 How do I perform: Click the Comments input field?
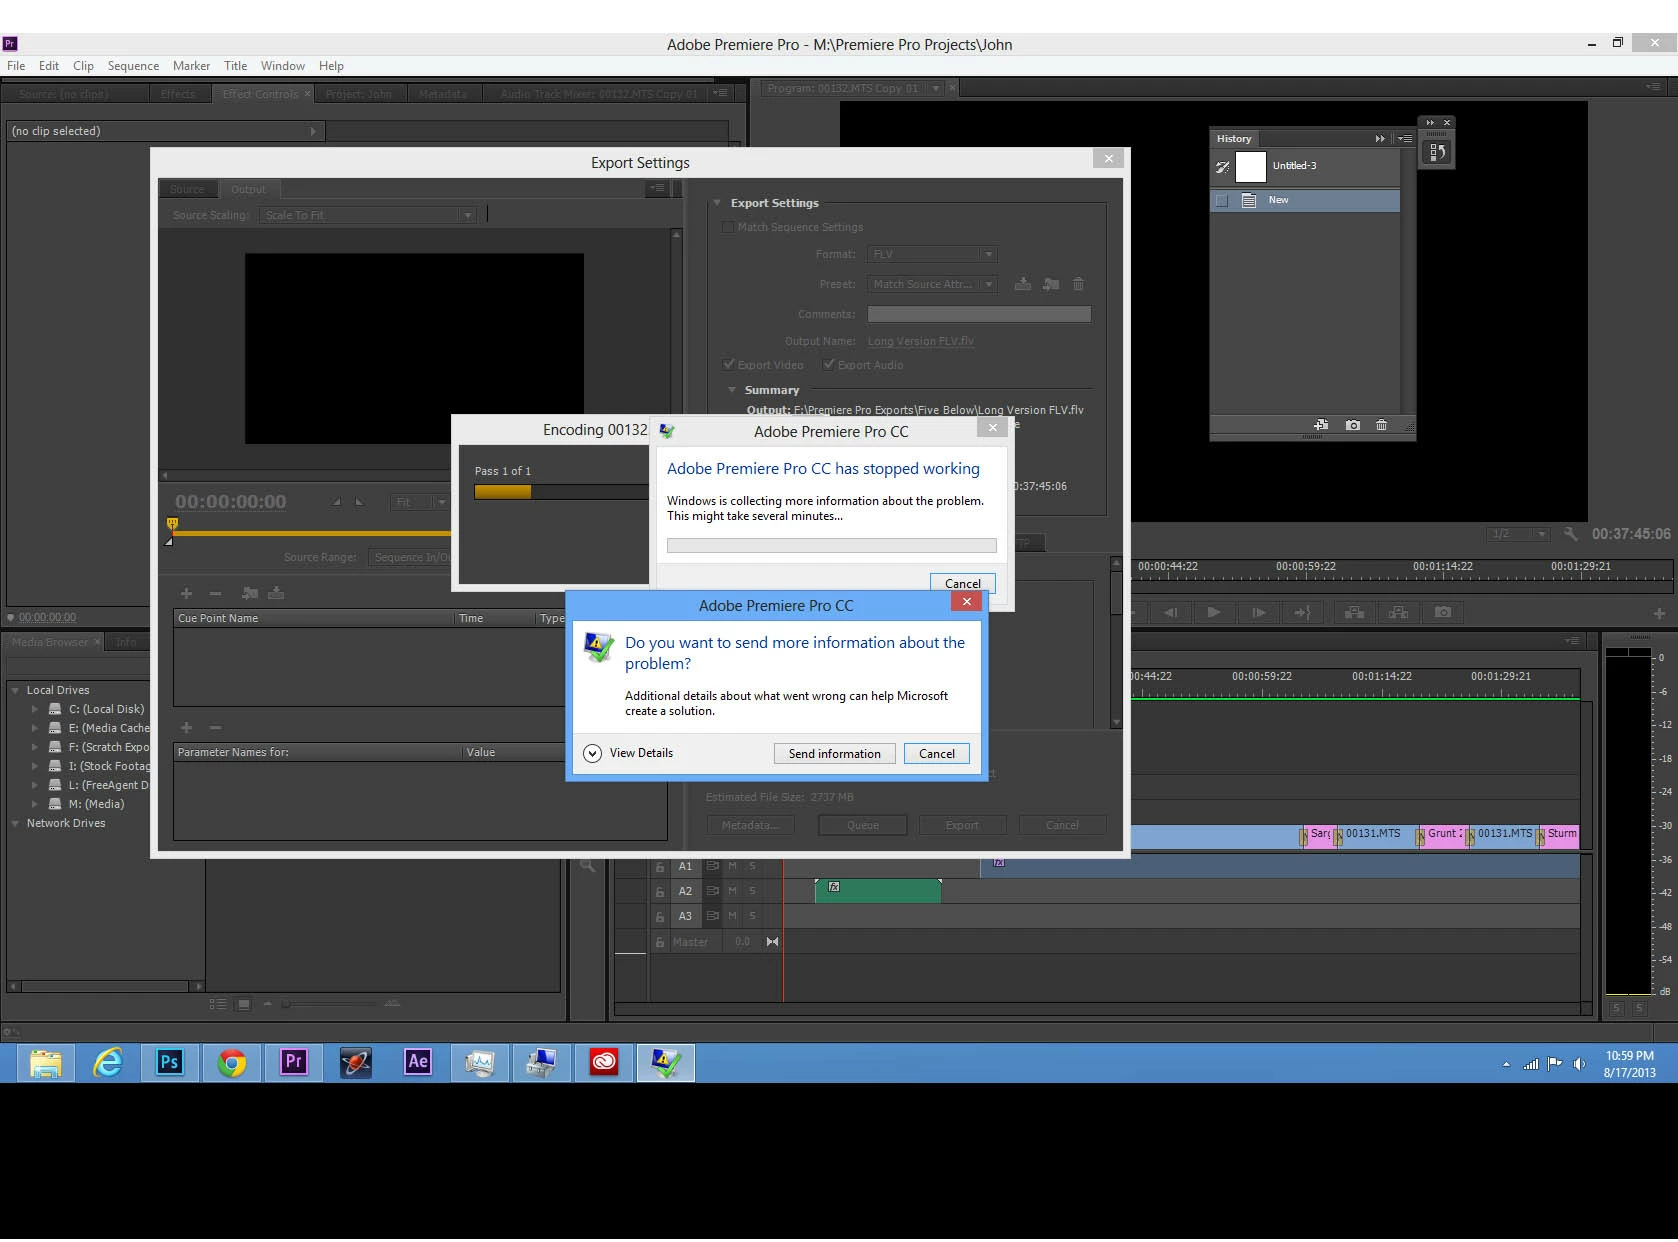click(x=979, y=314)
